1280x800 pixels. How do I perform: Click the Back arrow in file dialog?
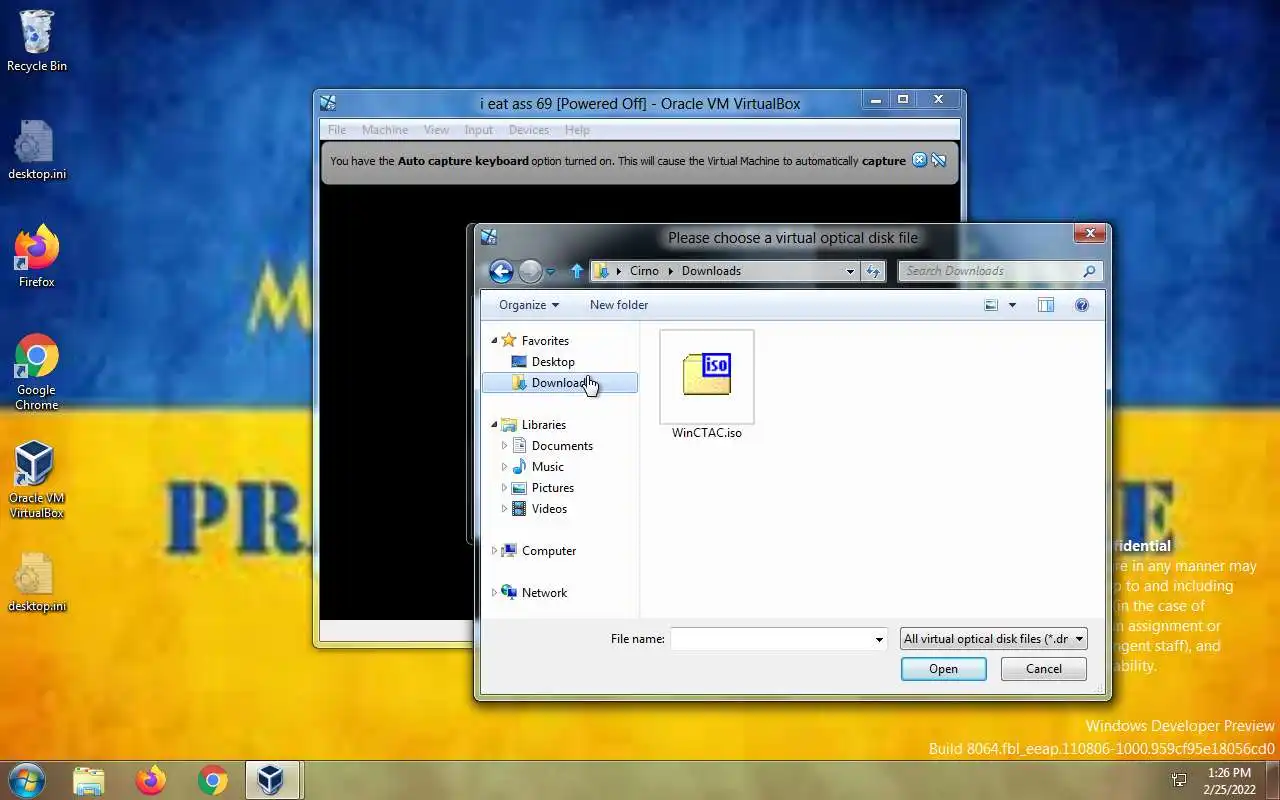point(501,271)
